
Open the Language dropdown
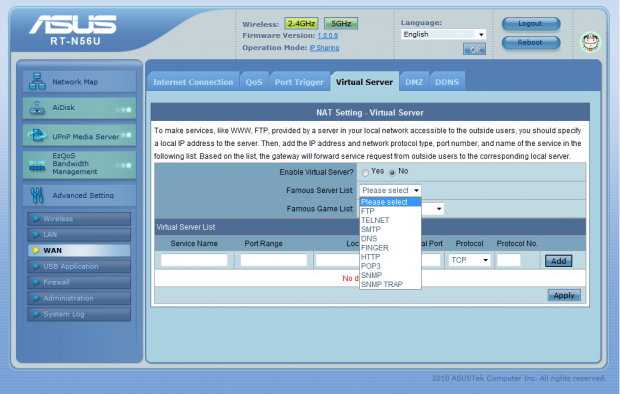443,34
